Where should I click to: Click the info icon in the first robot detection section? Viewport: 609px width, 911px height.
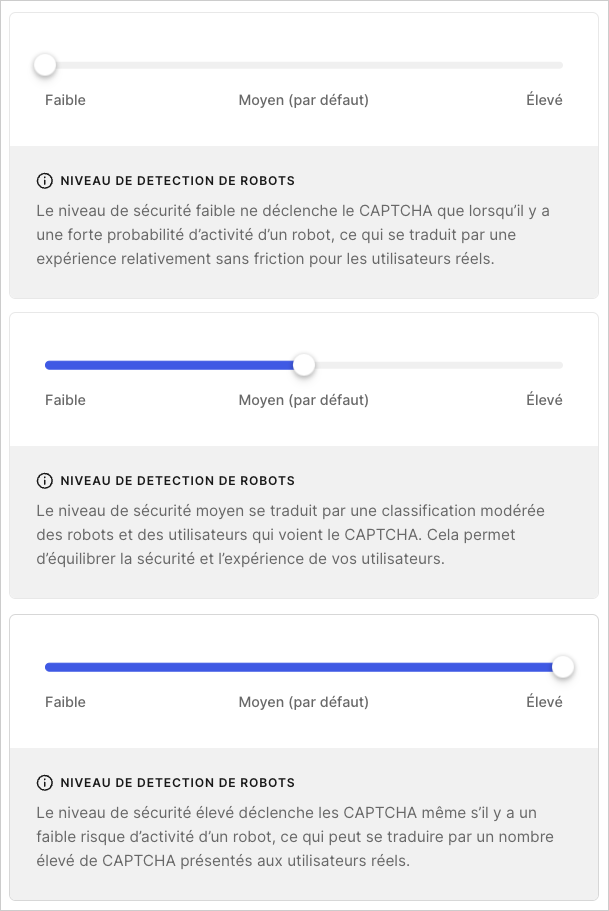click(x=44, y=181)
